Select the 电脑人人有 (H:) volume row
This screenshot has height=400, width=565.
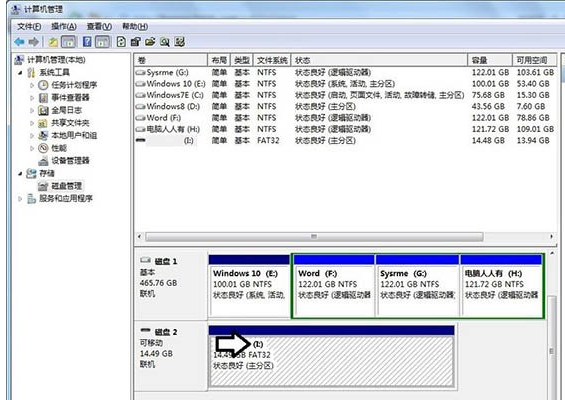(345, 129)
